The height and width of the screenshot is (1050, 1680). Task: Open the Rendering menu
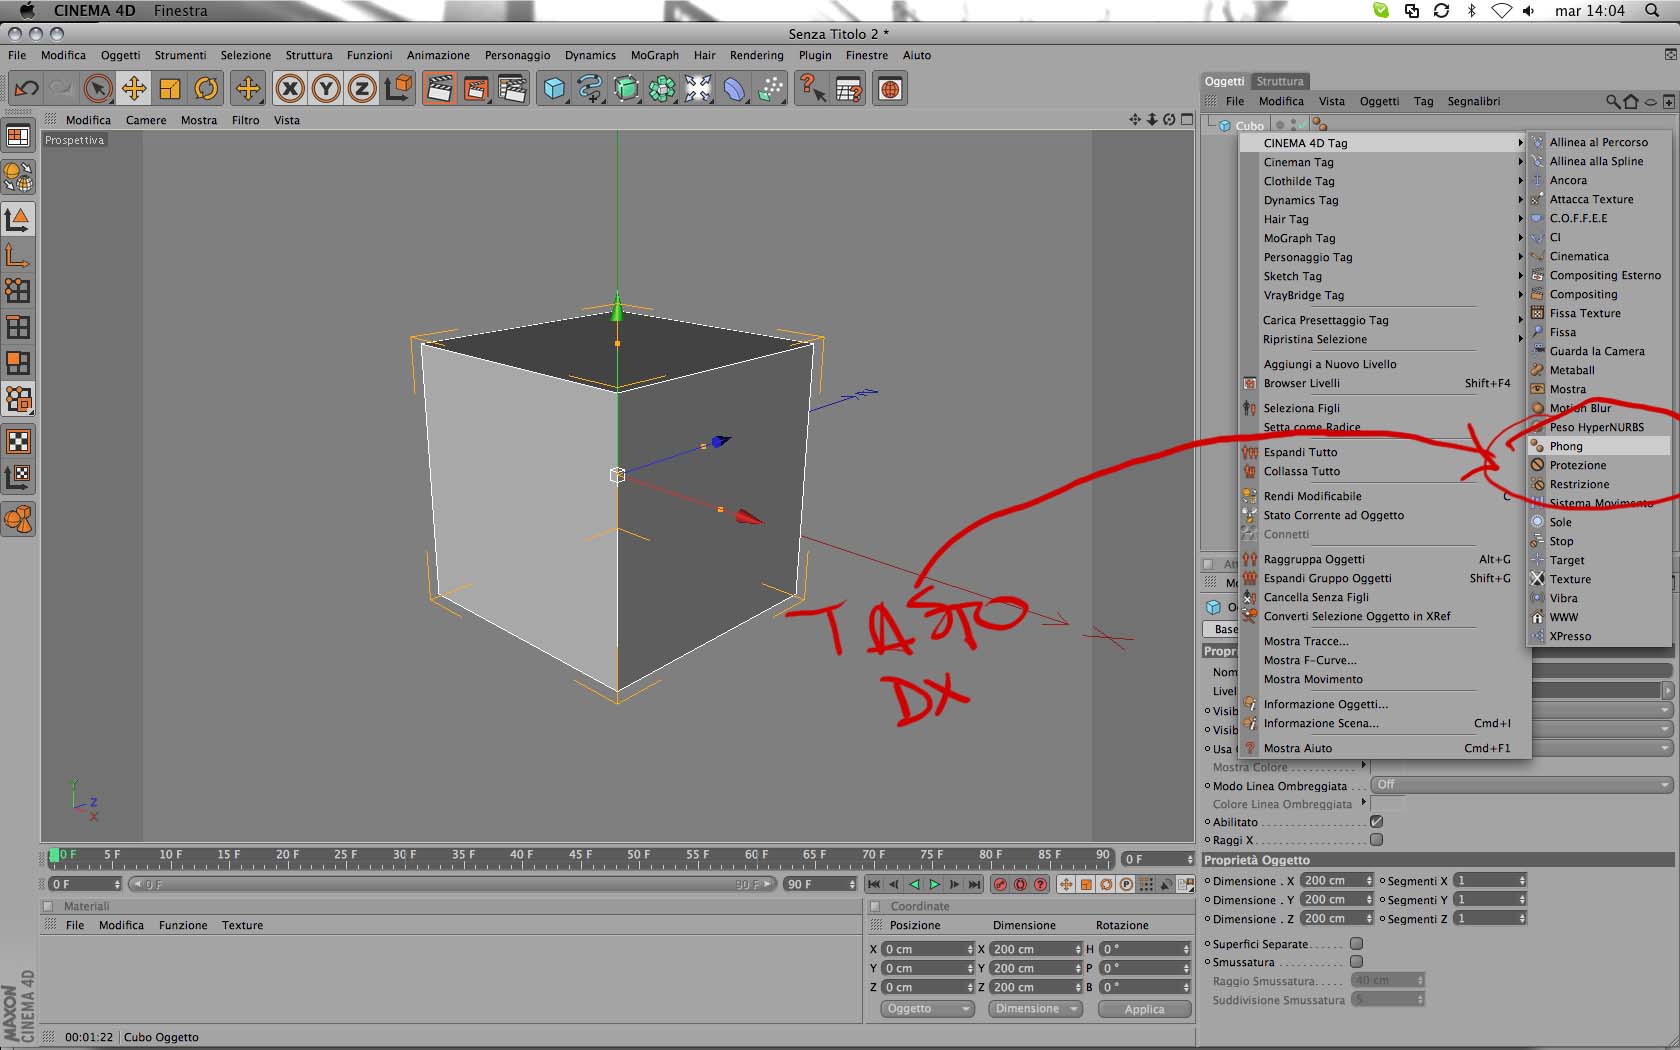756,55
